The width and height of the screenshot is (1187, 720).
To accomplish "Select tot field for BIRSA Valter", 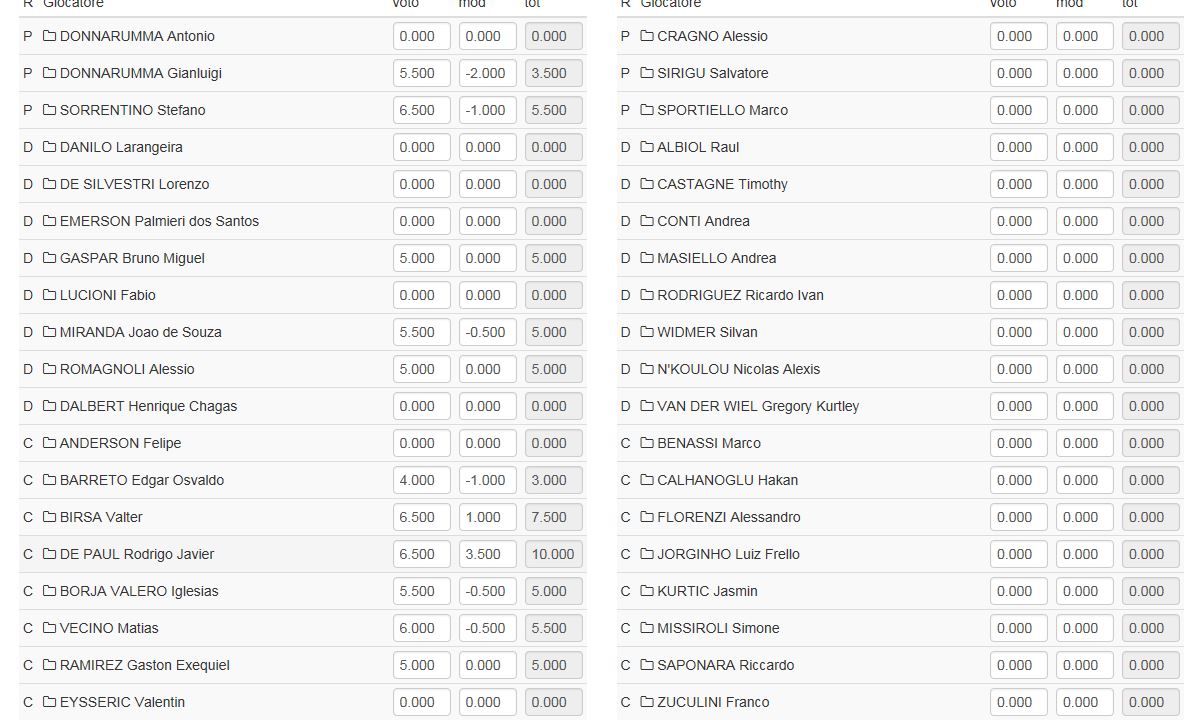I will tap(553, 517).
